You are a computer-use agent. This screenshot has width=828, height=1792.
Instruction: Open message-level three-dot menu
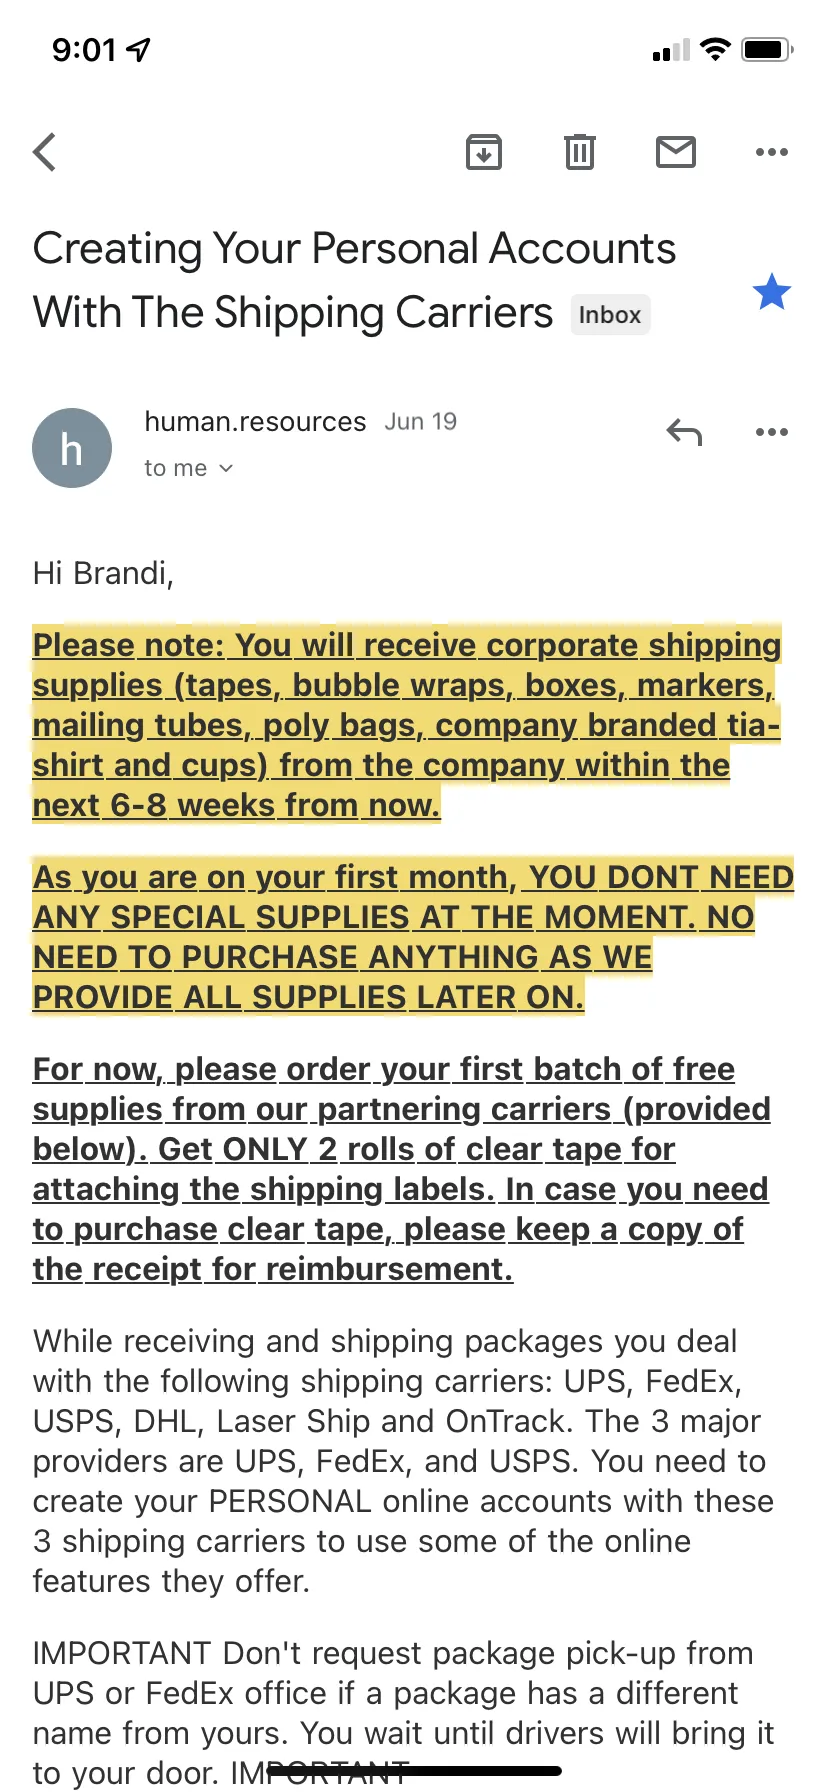click(x=772, y=432)
